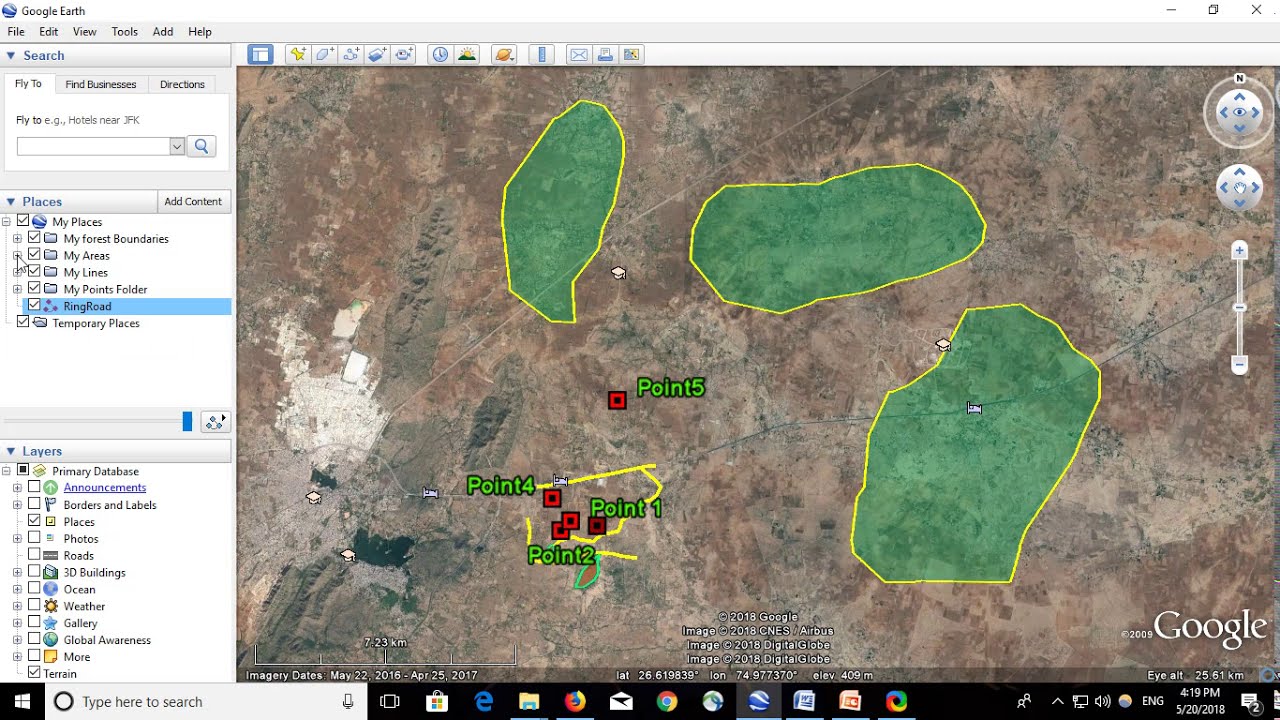Click the Save Image toolbar icon
The image size is (1280, 720).
click(632, 55)
